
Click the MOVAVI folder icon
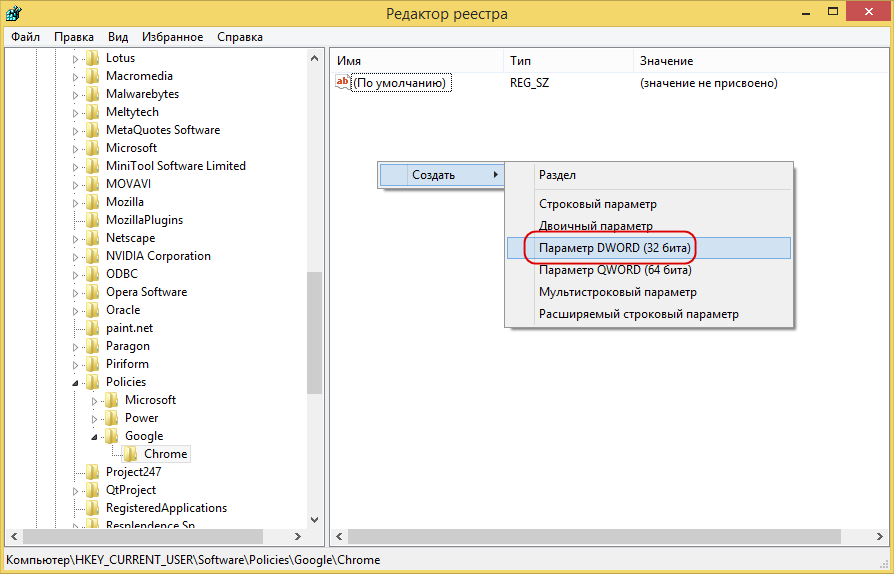pyautogui.click(x=92, y=184)
